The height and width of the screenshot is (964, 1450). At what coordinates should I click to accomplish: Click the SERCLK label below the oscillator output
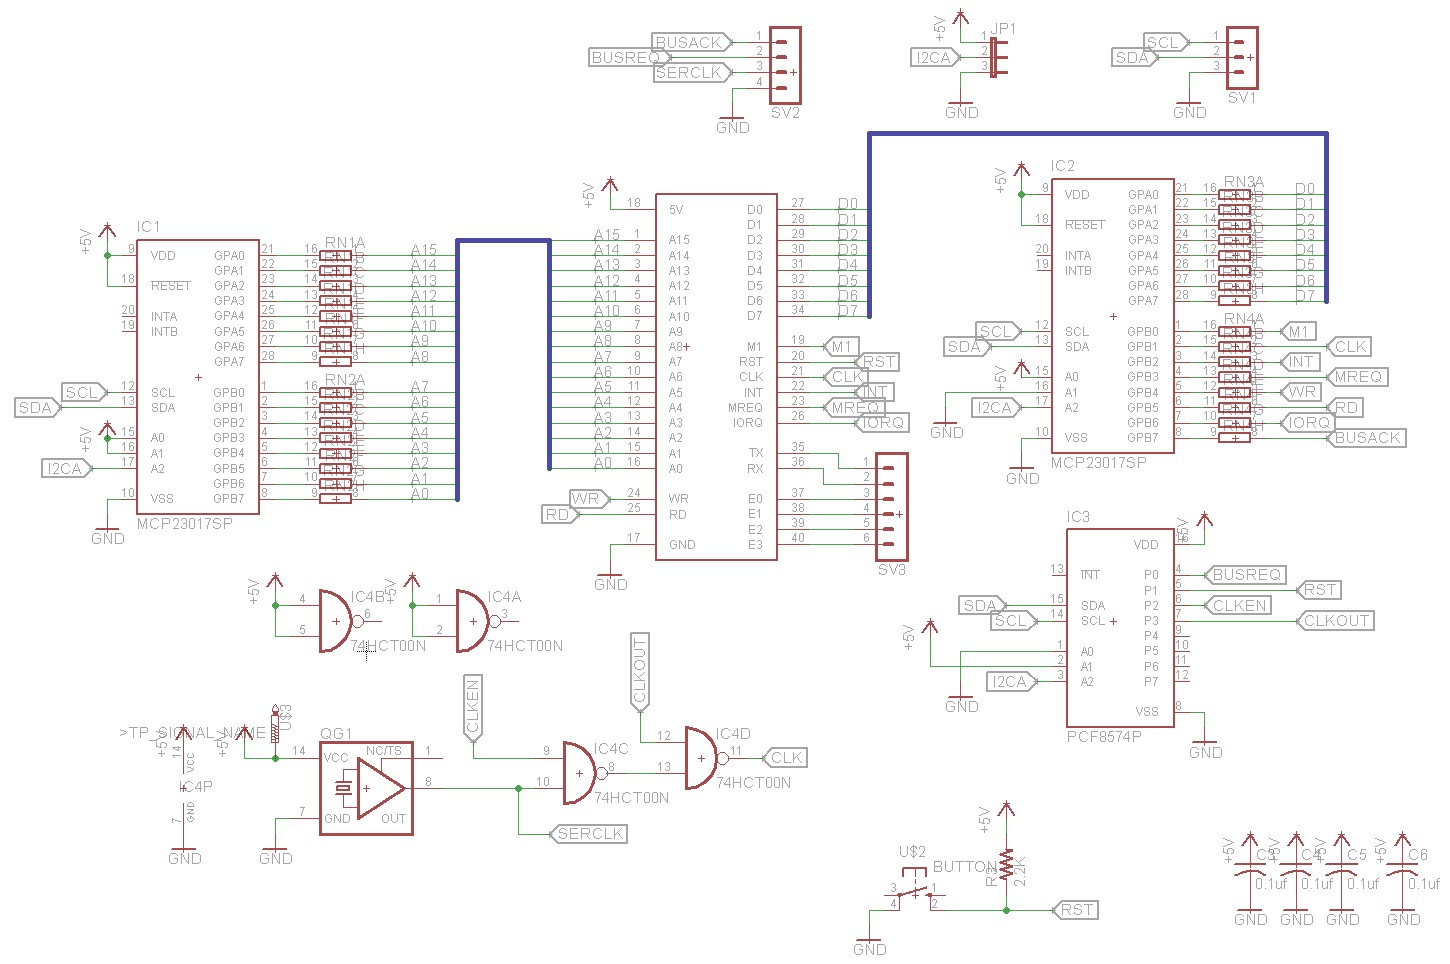pos(588,833)
